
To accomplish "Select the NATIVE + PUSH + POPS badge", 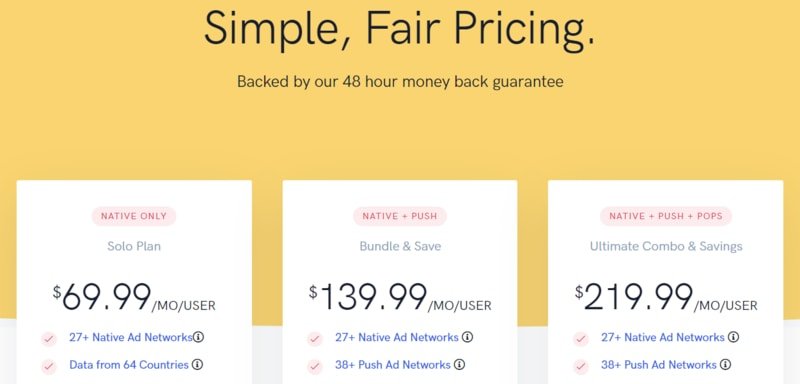I will [x=666, y=216].
